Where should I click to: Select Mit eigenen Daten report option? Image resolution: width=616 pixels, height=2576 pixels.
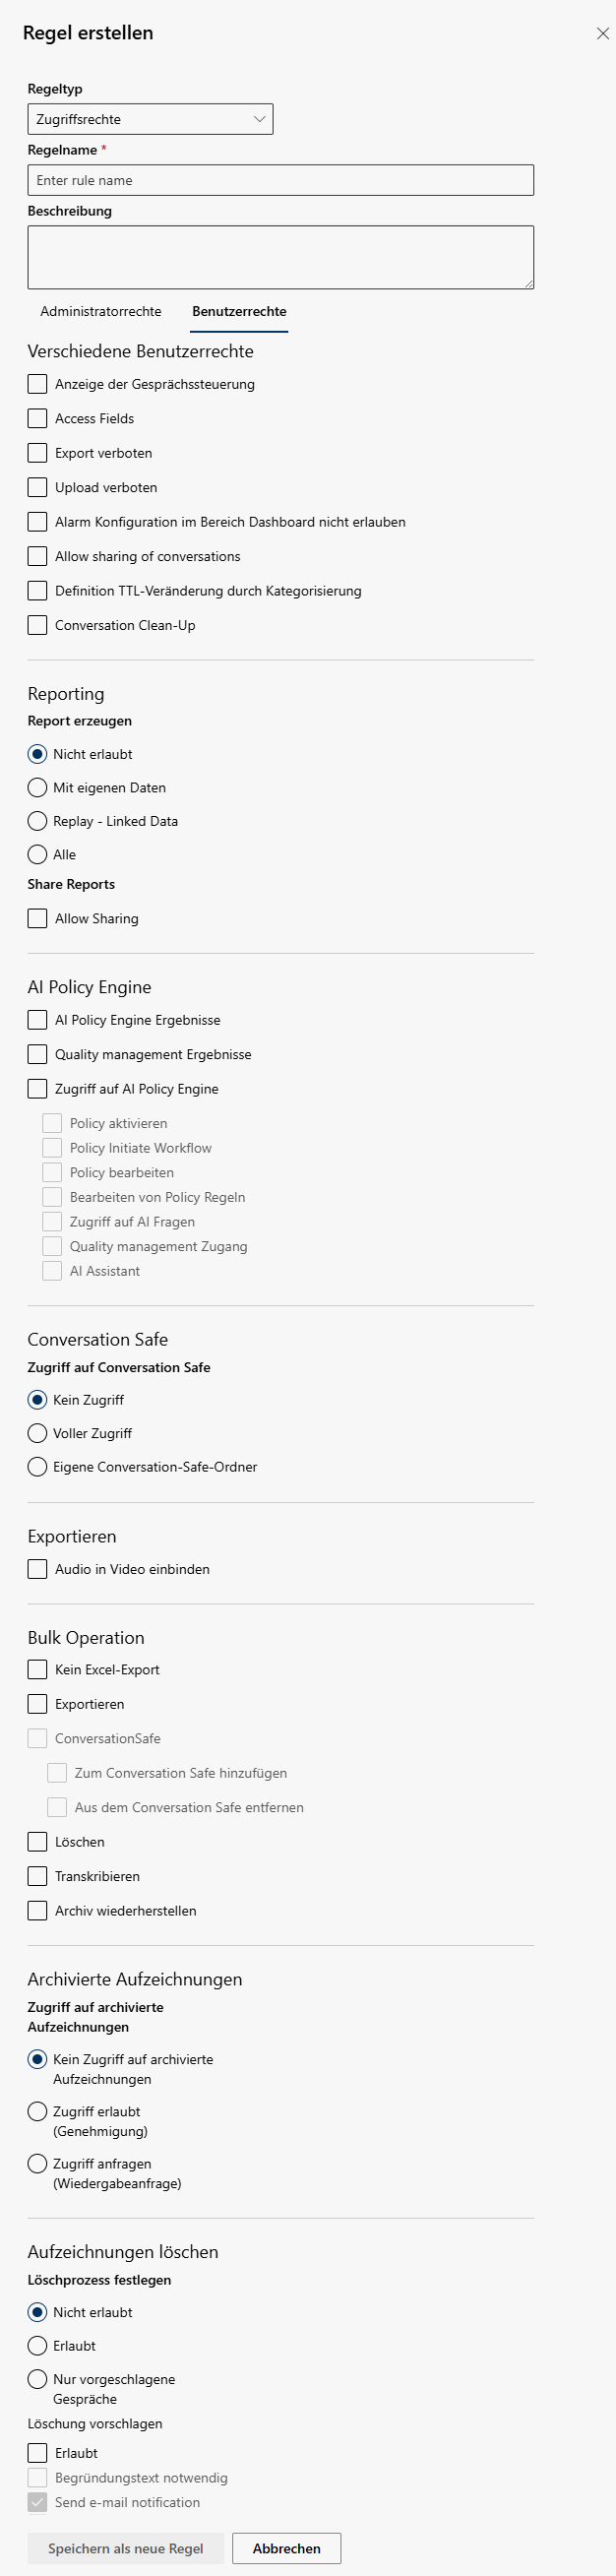38,787
